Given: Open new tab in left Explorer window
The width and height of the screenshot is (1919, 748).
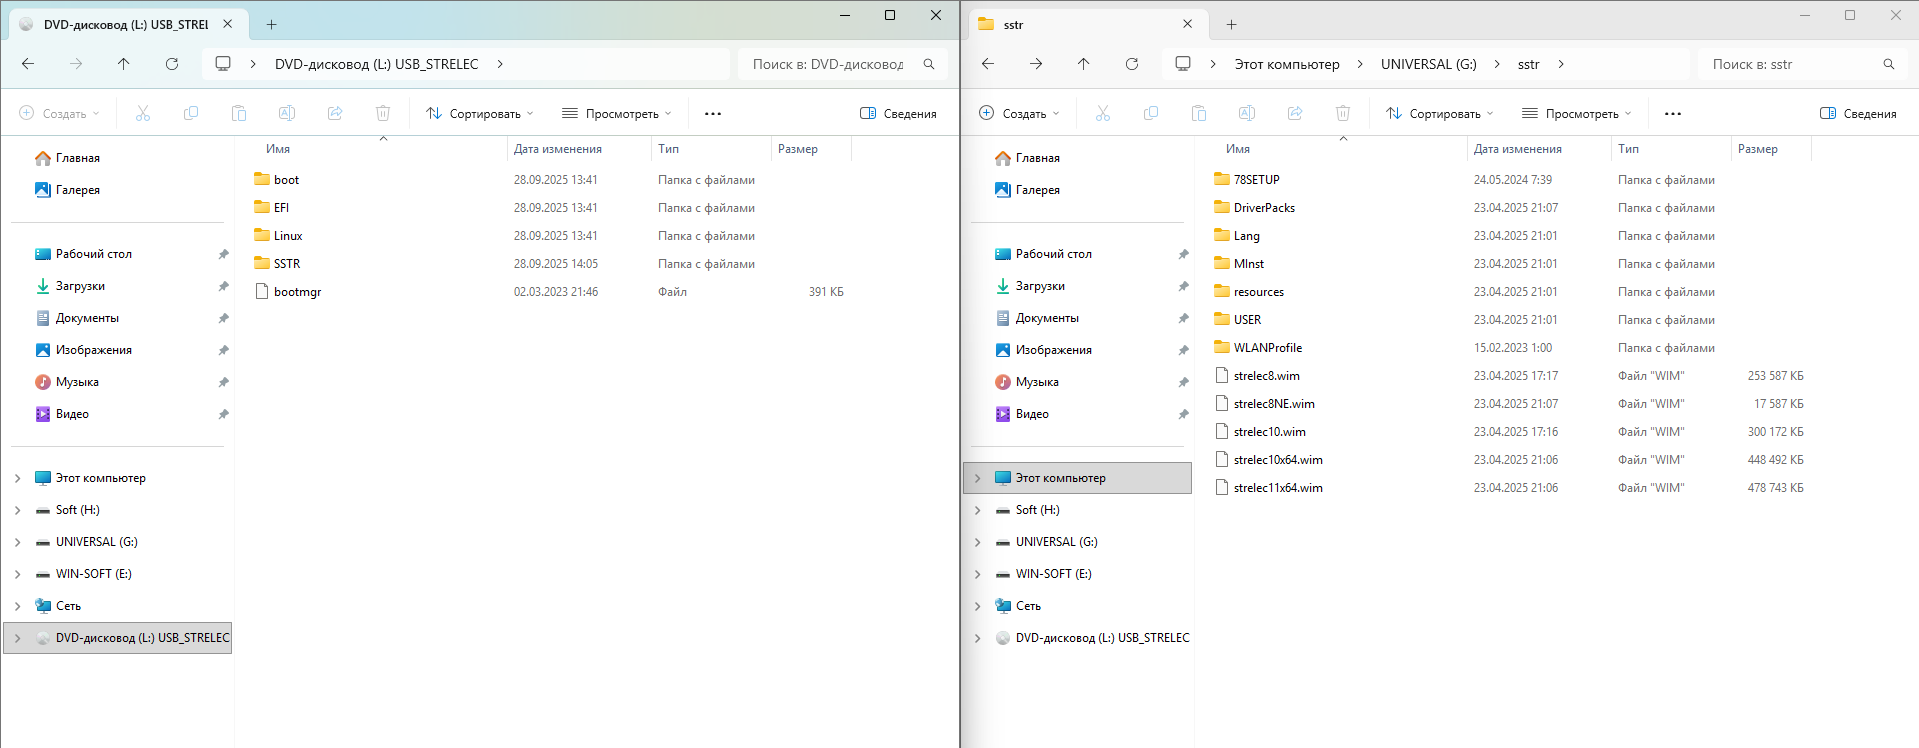Looking at the screenshot, I should tap(271, 24).
